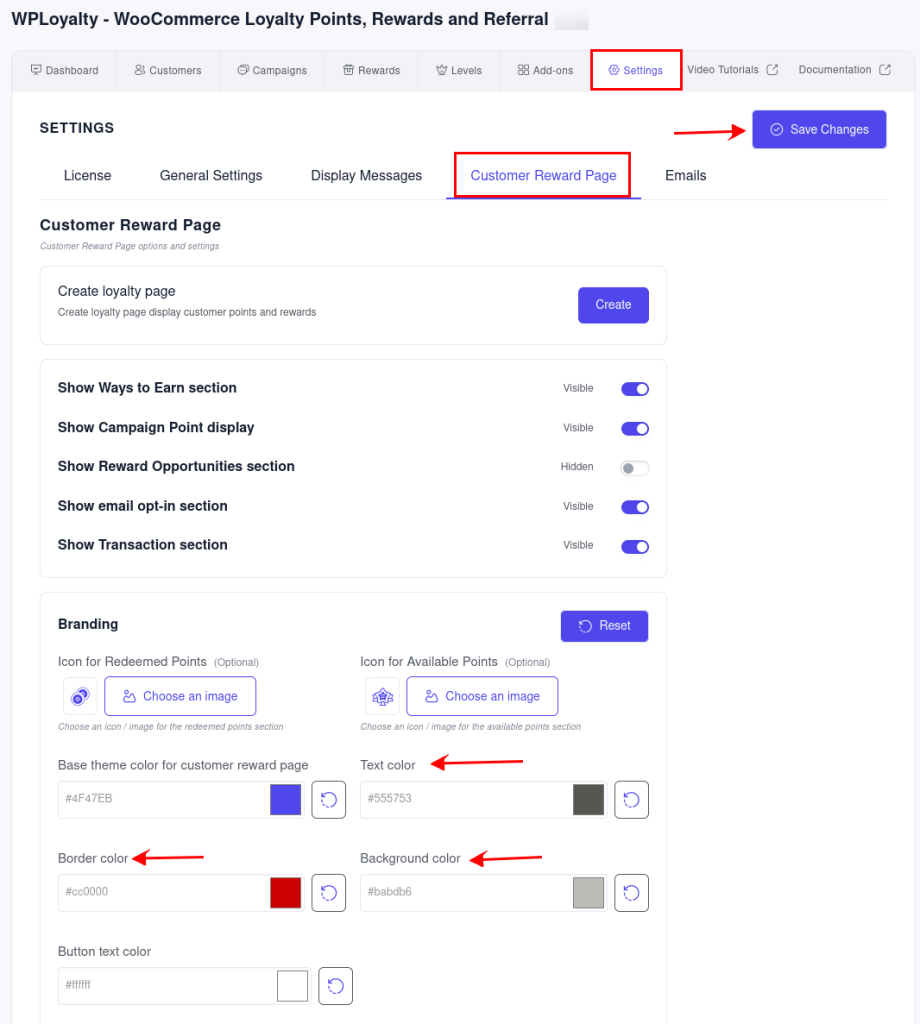
Task: Toggle Show Ways to Earn section
Action: click(635, 389)
